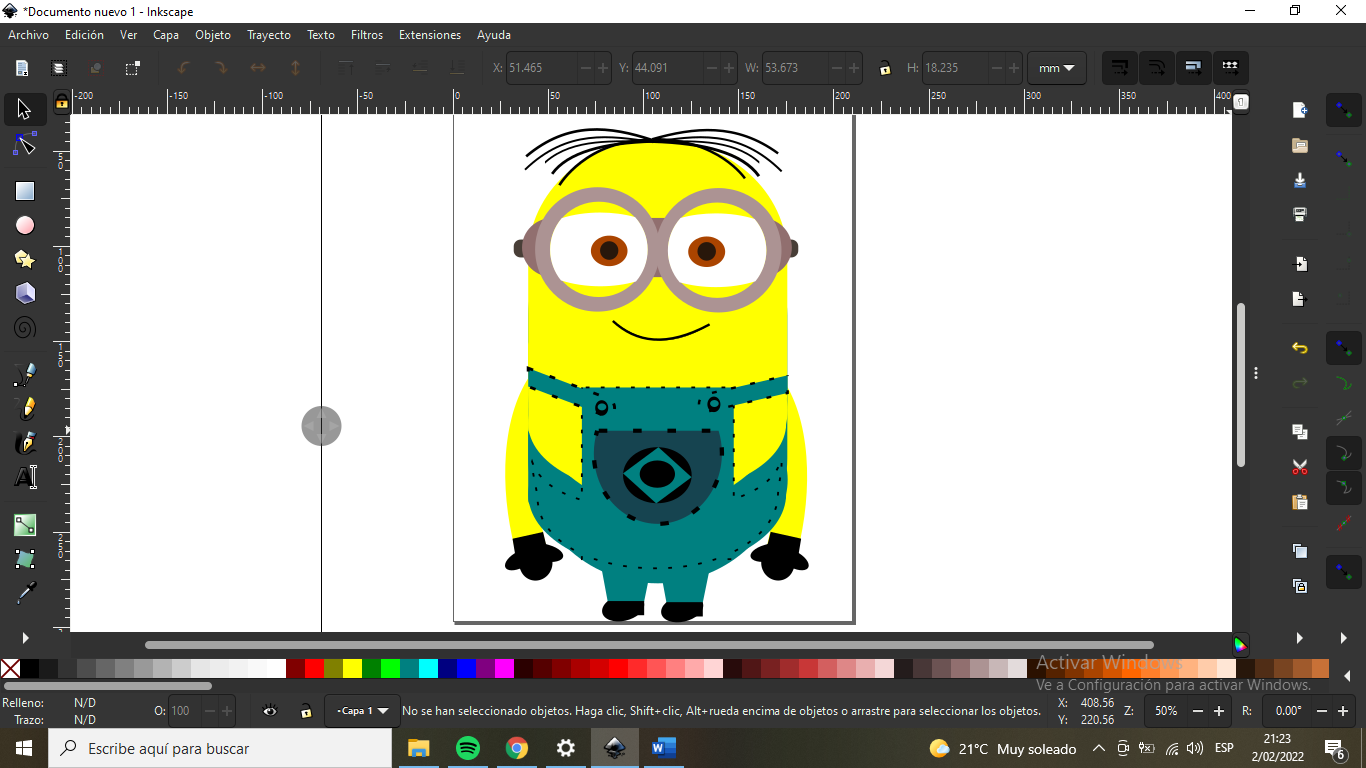The width and height of the screenshot is (1366, 768).
Task: Toggle current layer visibility eye
Action: tap(270, 711)
